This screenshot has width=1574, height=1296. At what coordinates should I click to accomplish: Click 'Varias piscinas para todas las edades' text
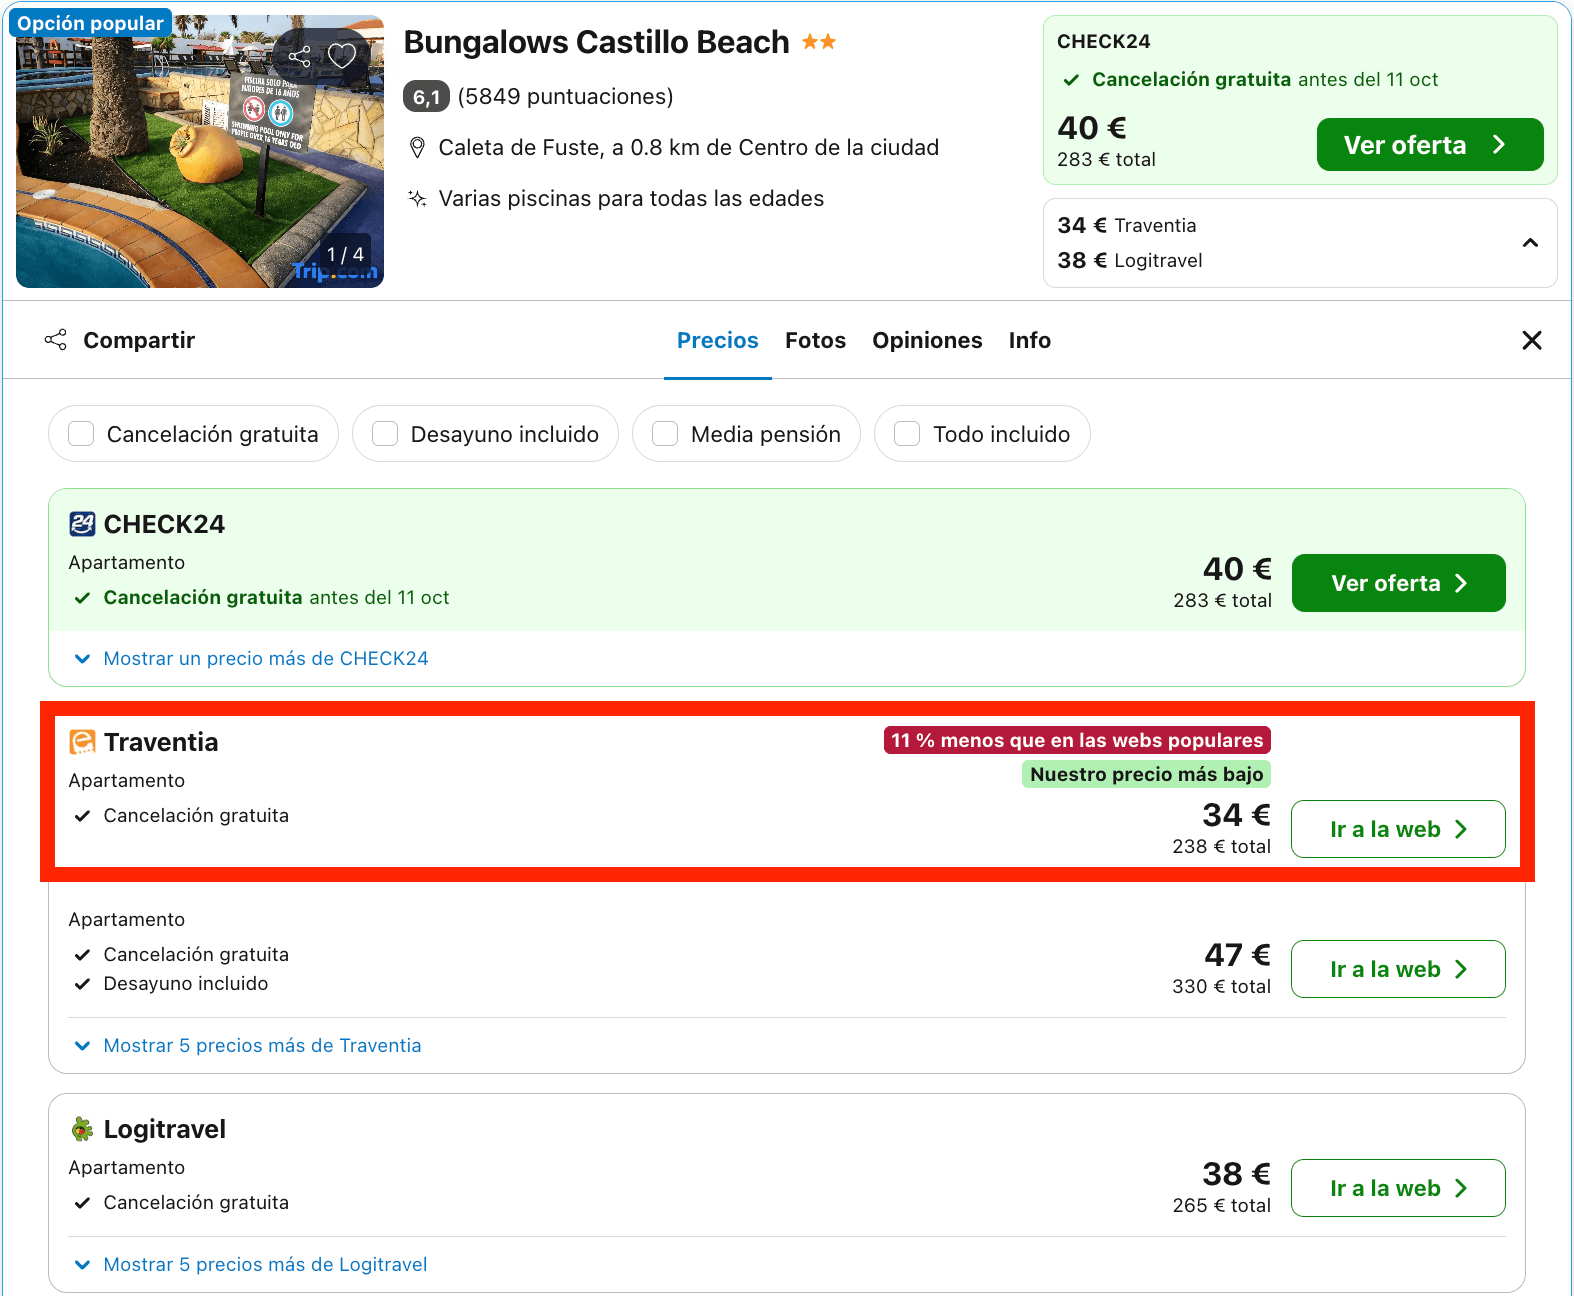click(x=631, y=198)
